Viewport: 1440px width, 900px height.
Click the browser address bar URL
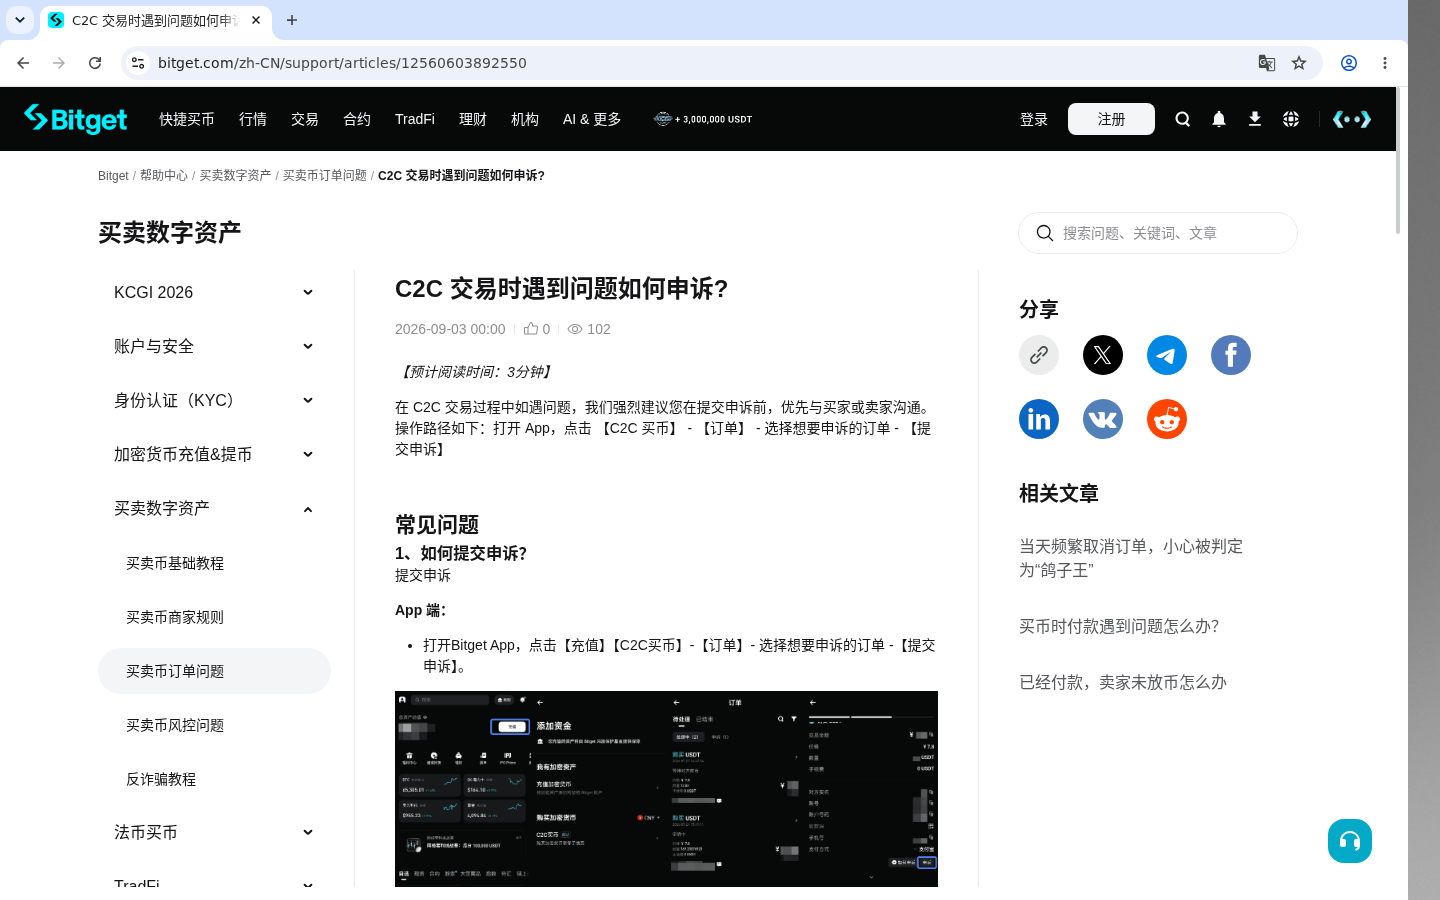click(x=342, y=63)
